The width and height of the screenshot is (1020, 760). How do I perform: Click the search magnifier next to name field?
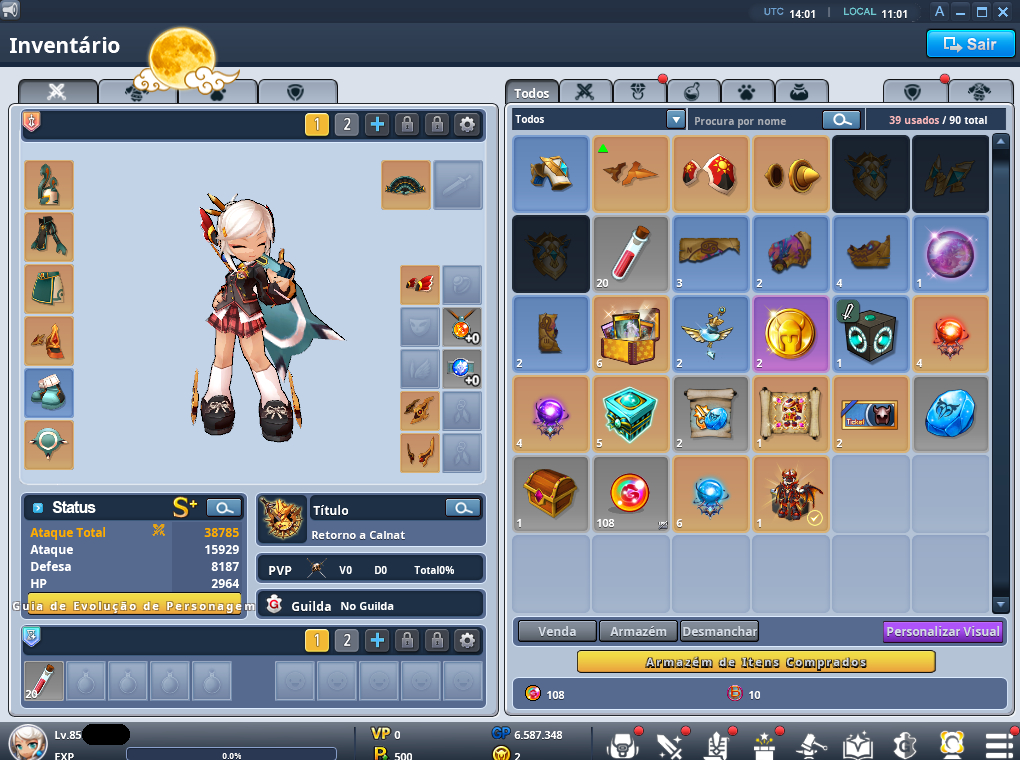841,120
